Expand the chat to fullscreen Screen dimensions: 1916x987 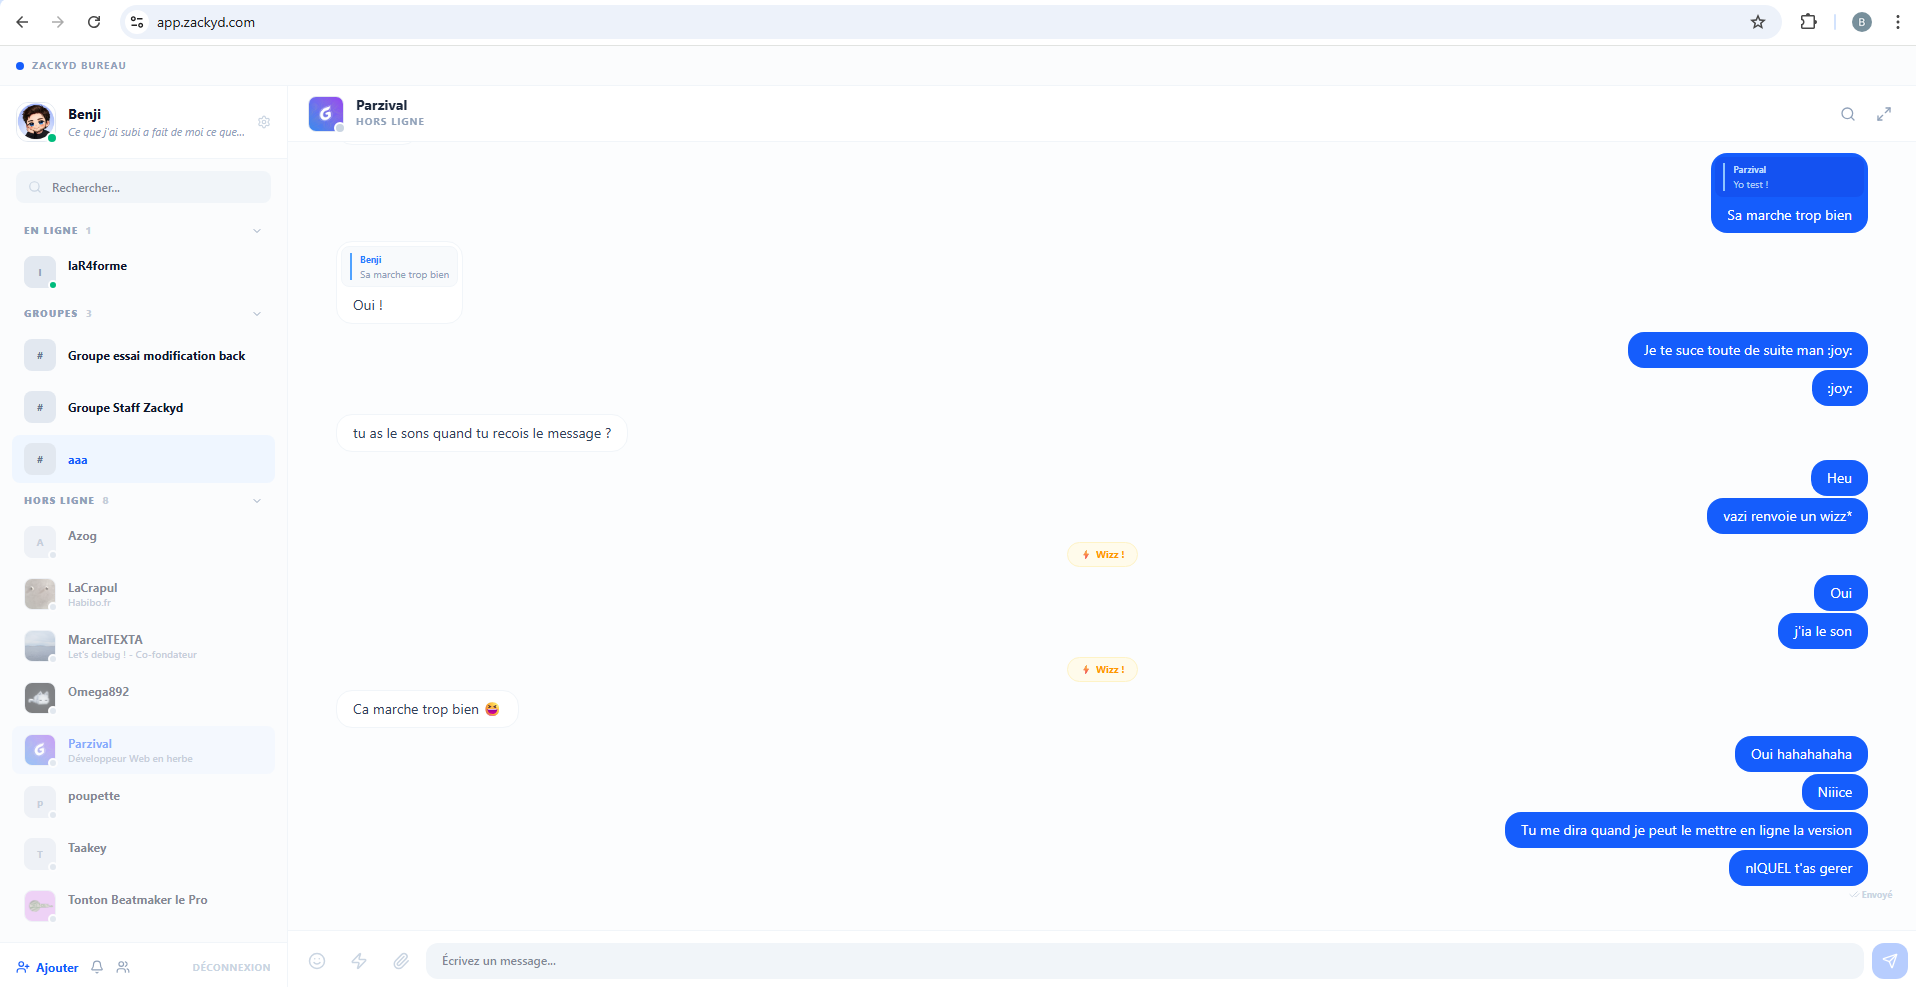pos(1884,114)
